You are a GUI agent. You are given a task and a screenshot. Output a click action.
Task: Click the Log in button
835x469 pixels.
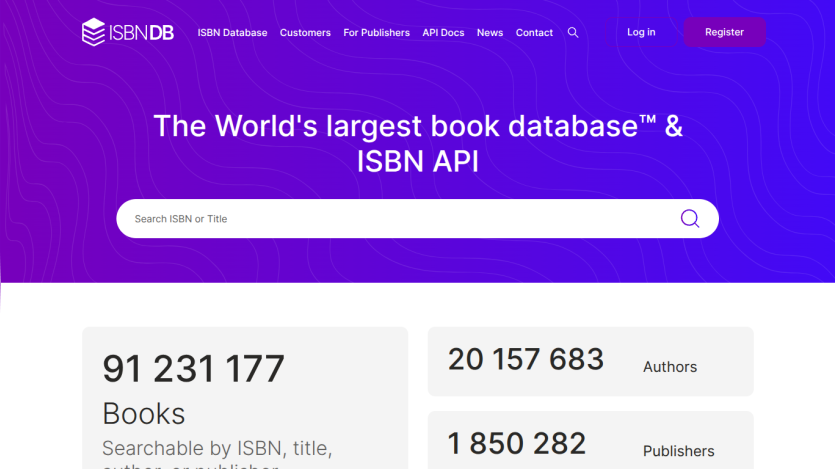click(x=641, y=32)
